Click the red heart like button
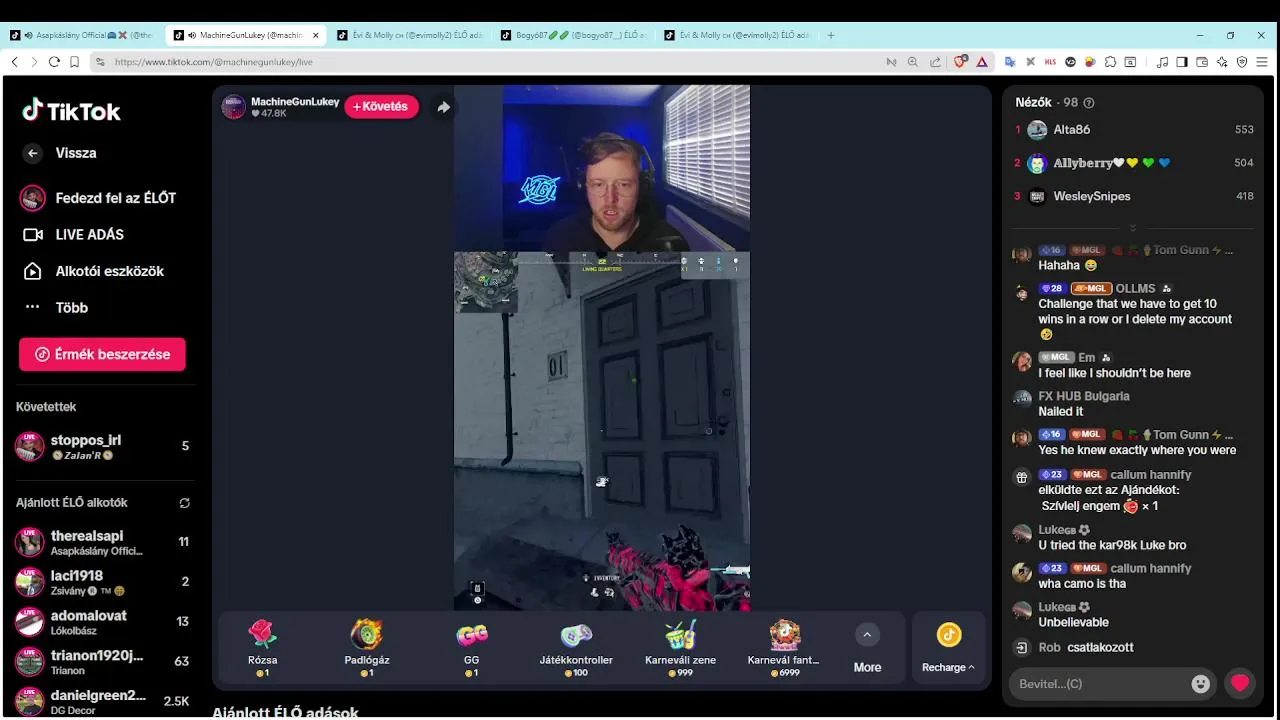 coord(1240,683)
